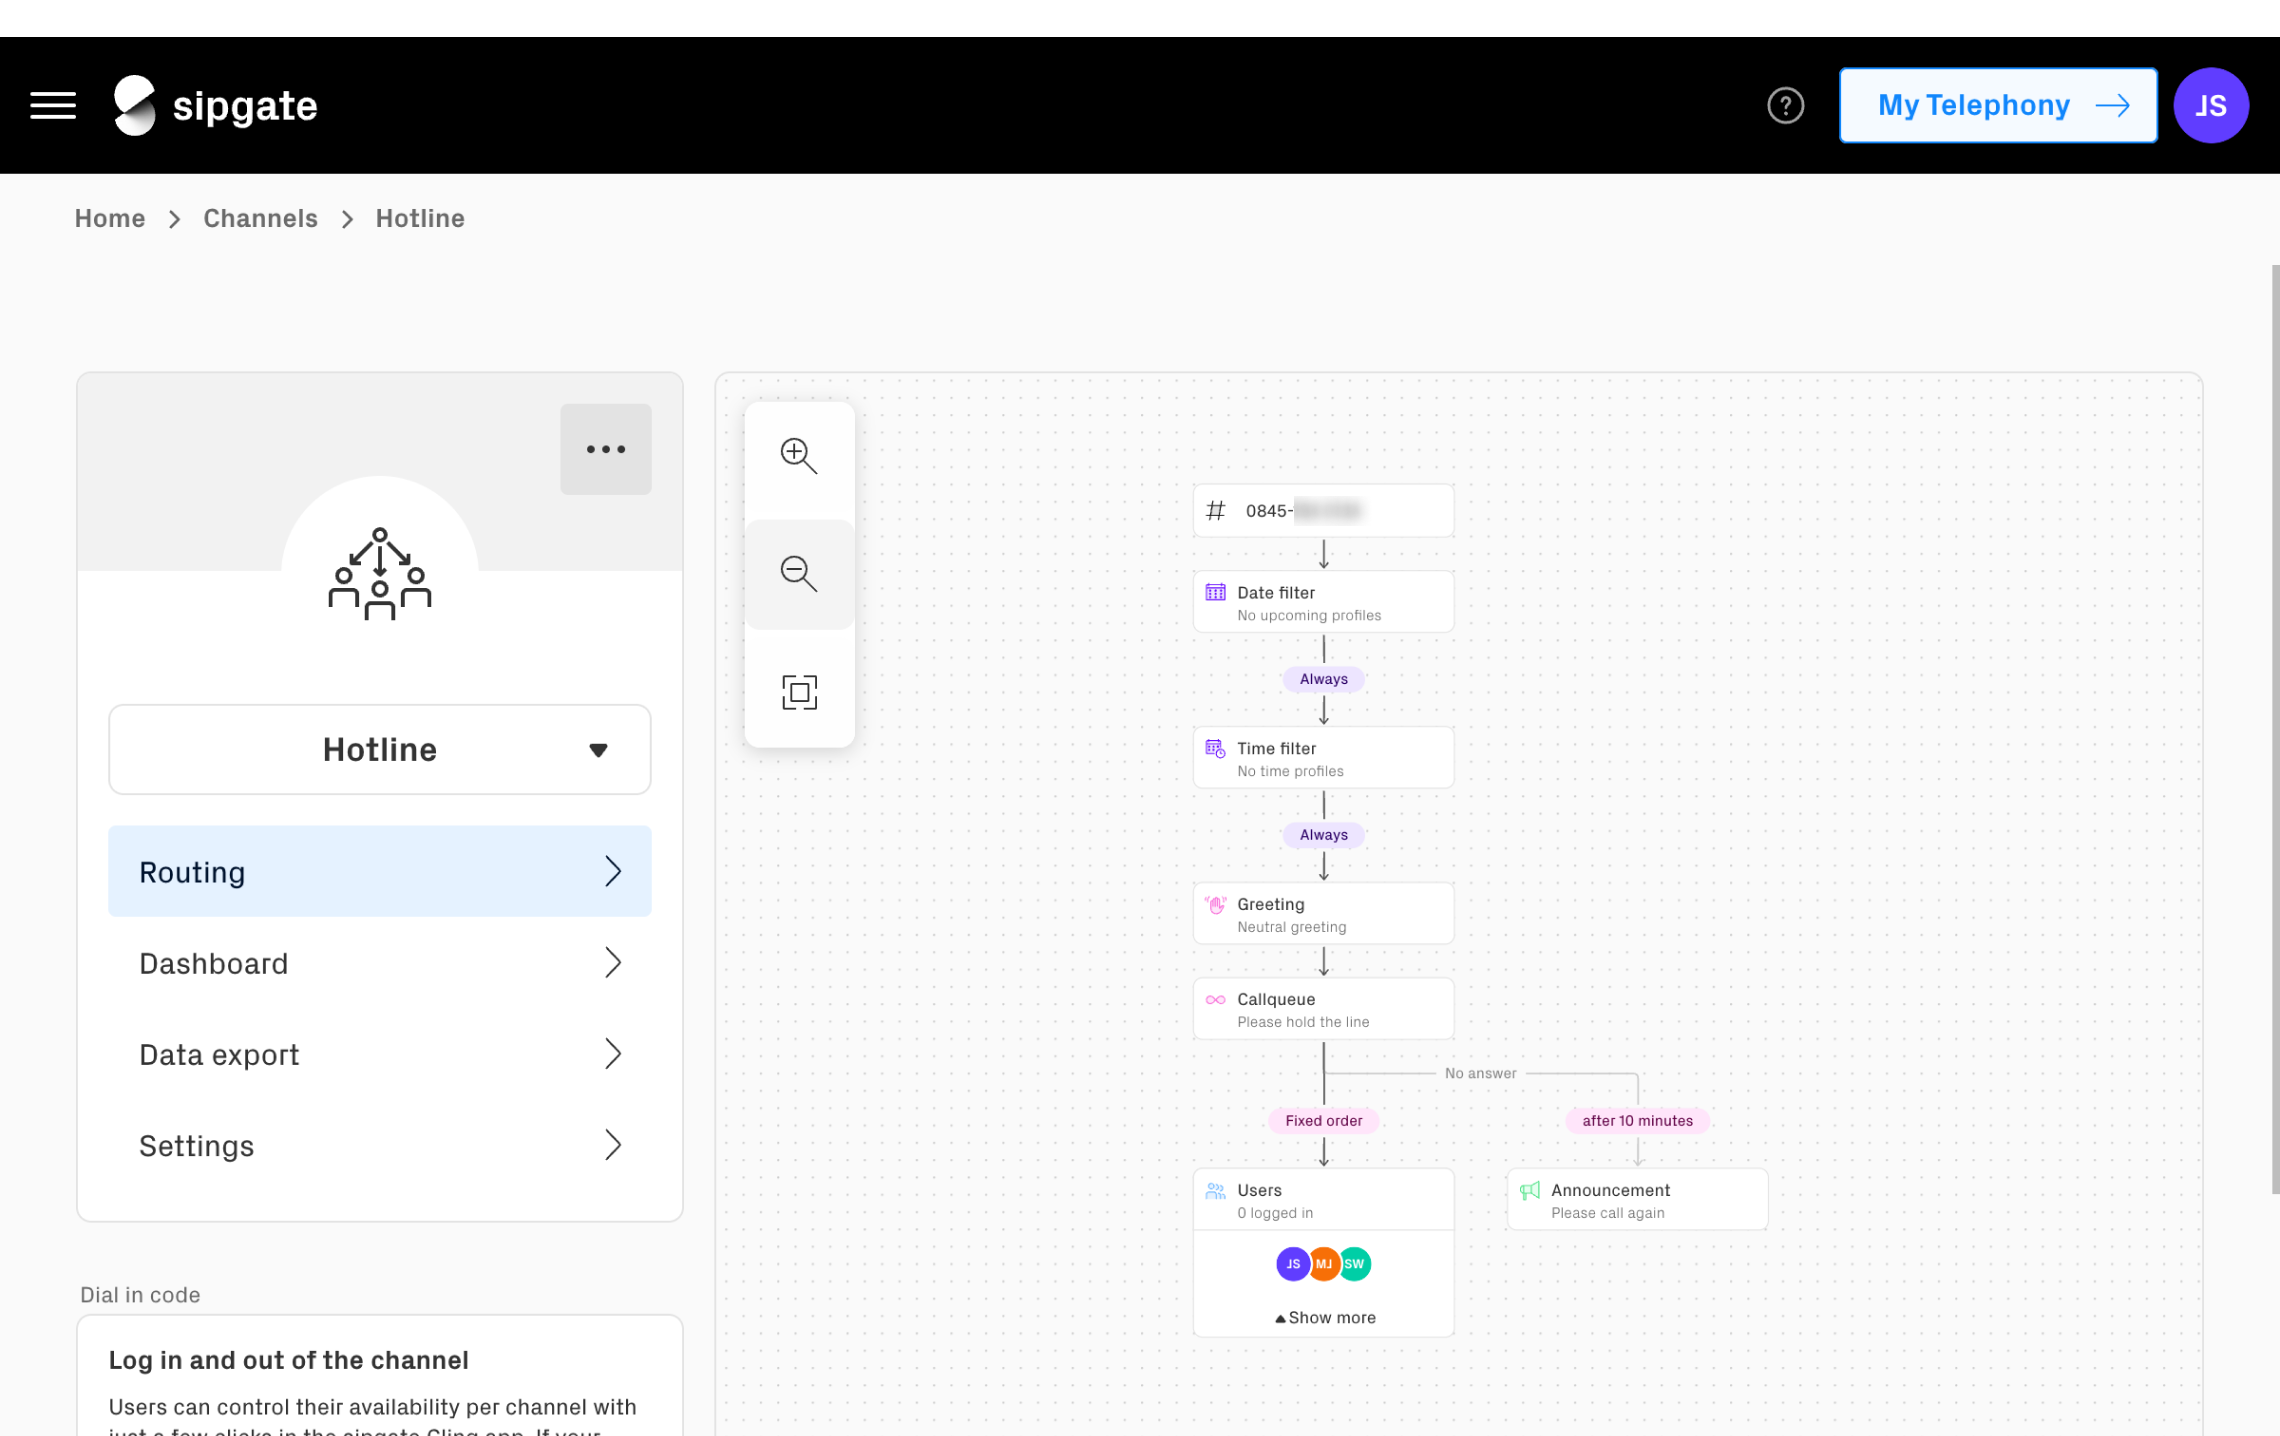Open the Settings menu item

(380, 1144)
